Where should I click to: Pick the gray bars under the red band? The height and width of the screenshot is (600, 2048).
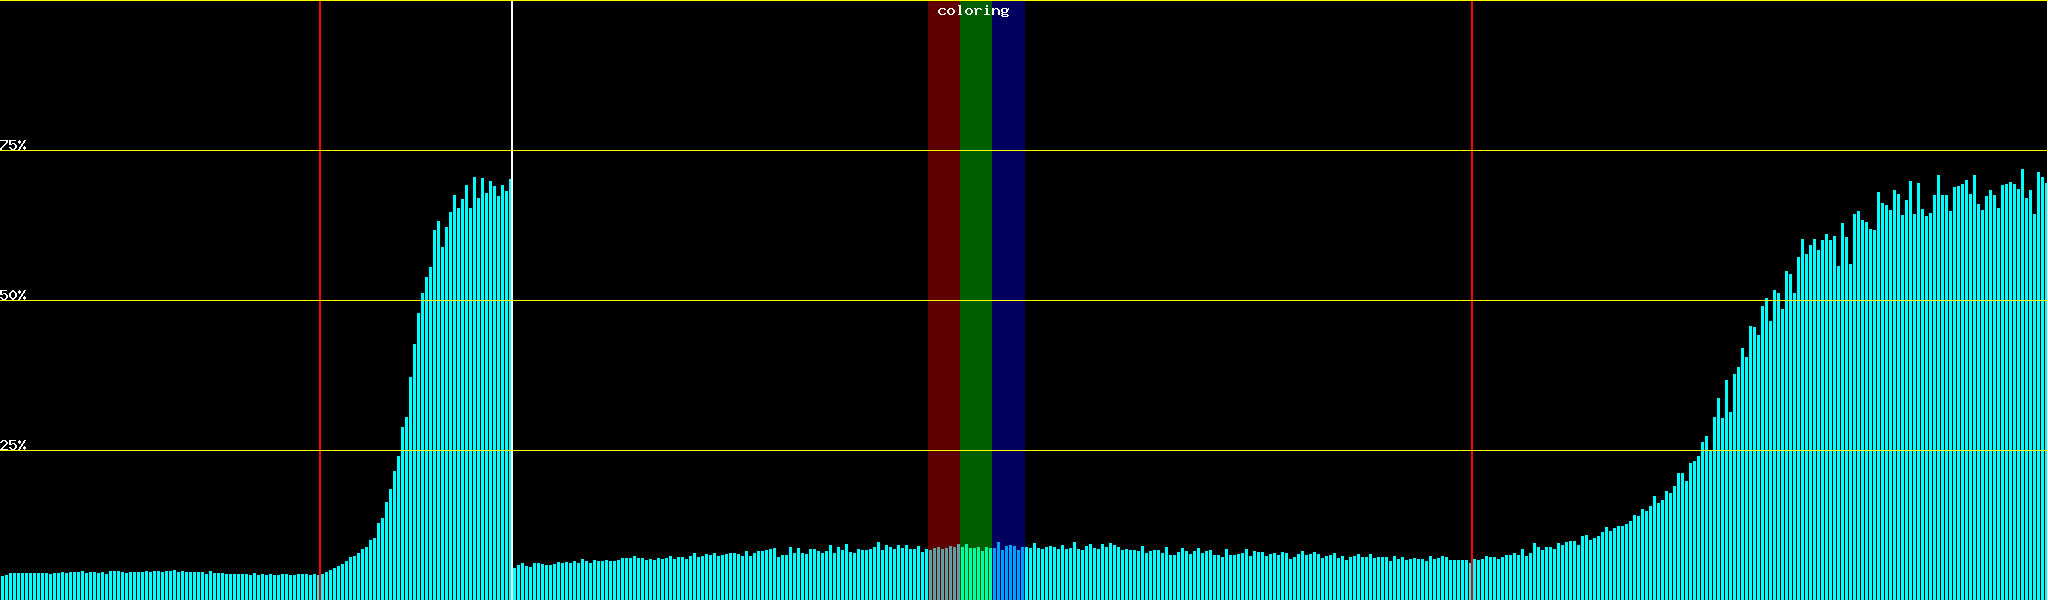click(x=943, y=575)
